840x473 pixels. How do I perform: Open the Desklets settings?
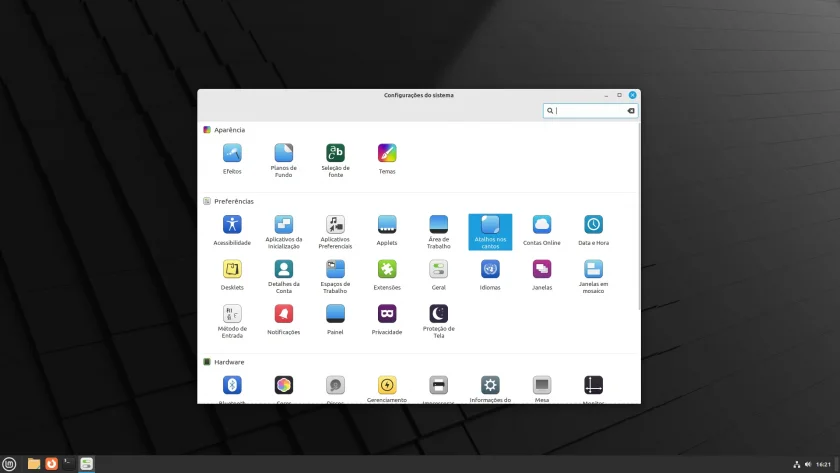click(232, 275)
